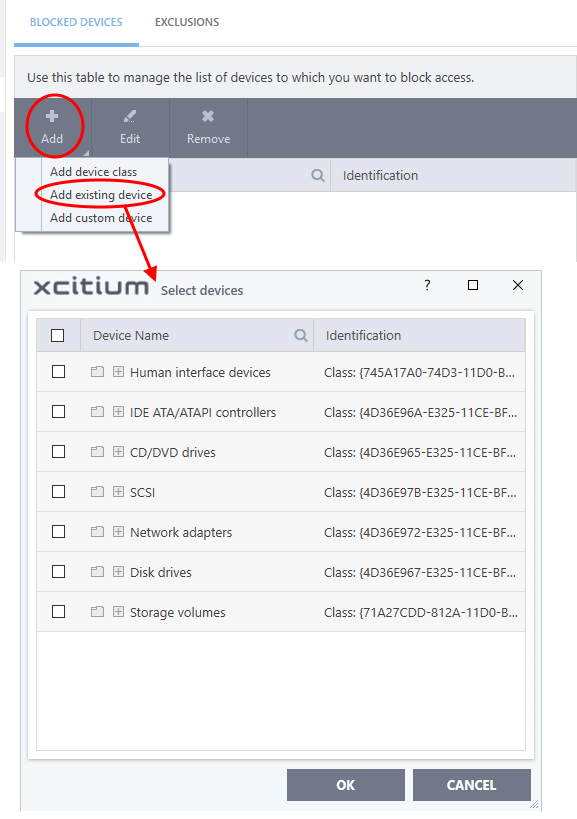Expand the SCSI device tree node
This screenshot has width=577, height=819.
point(119,492)
